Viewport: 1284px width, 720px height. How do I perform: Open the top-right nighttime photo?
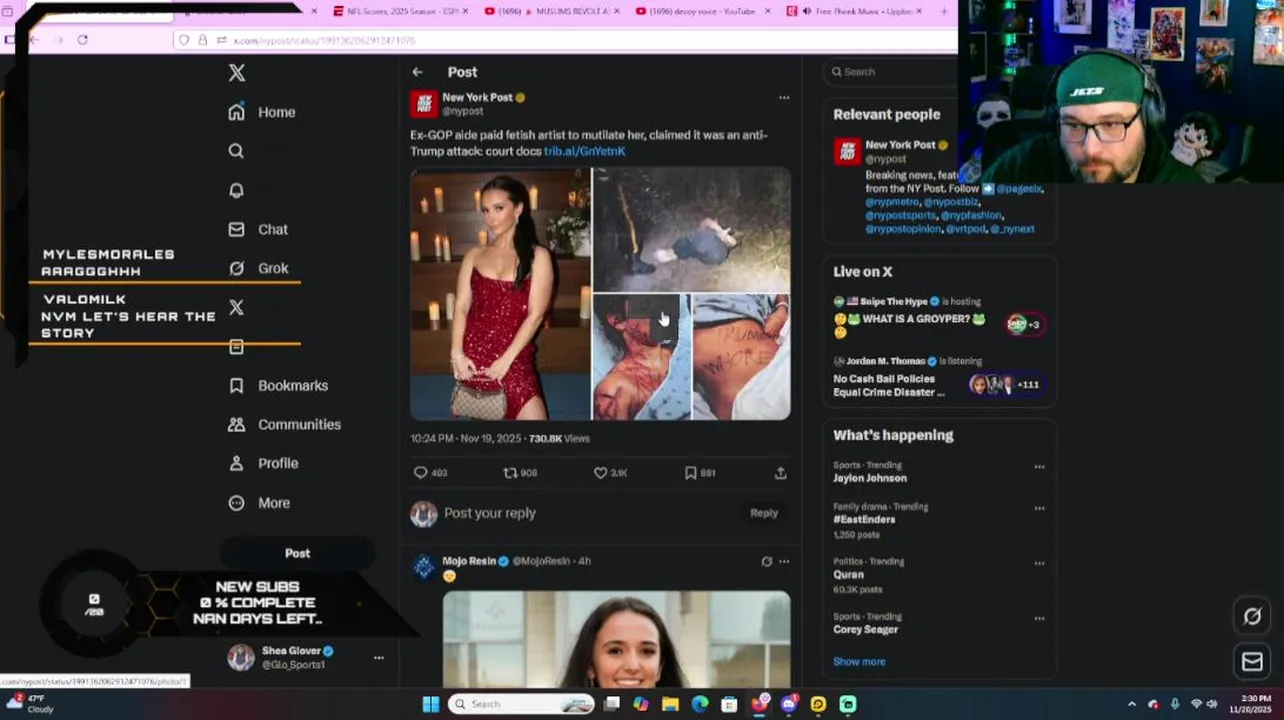tap(692, 229)
